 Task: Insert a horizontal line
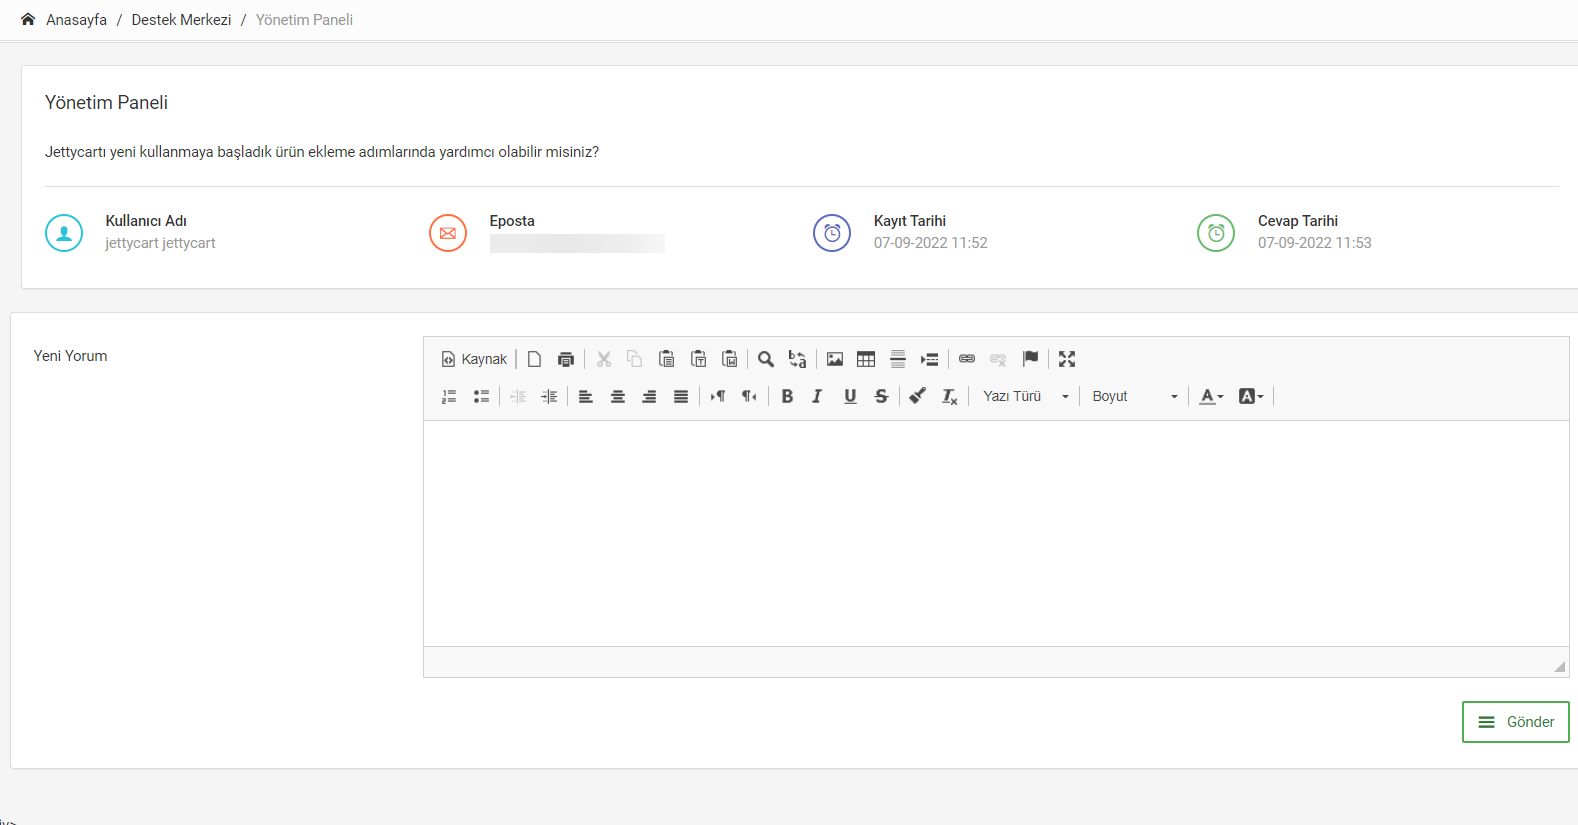pyautogui.click(x=898, y=359)
